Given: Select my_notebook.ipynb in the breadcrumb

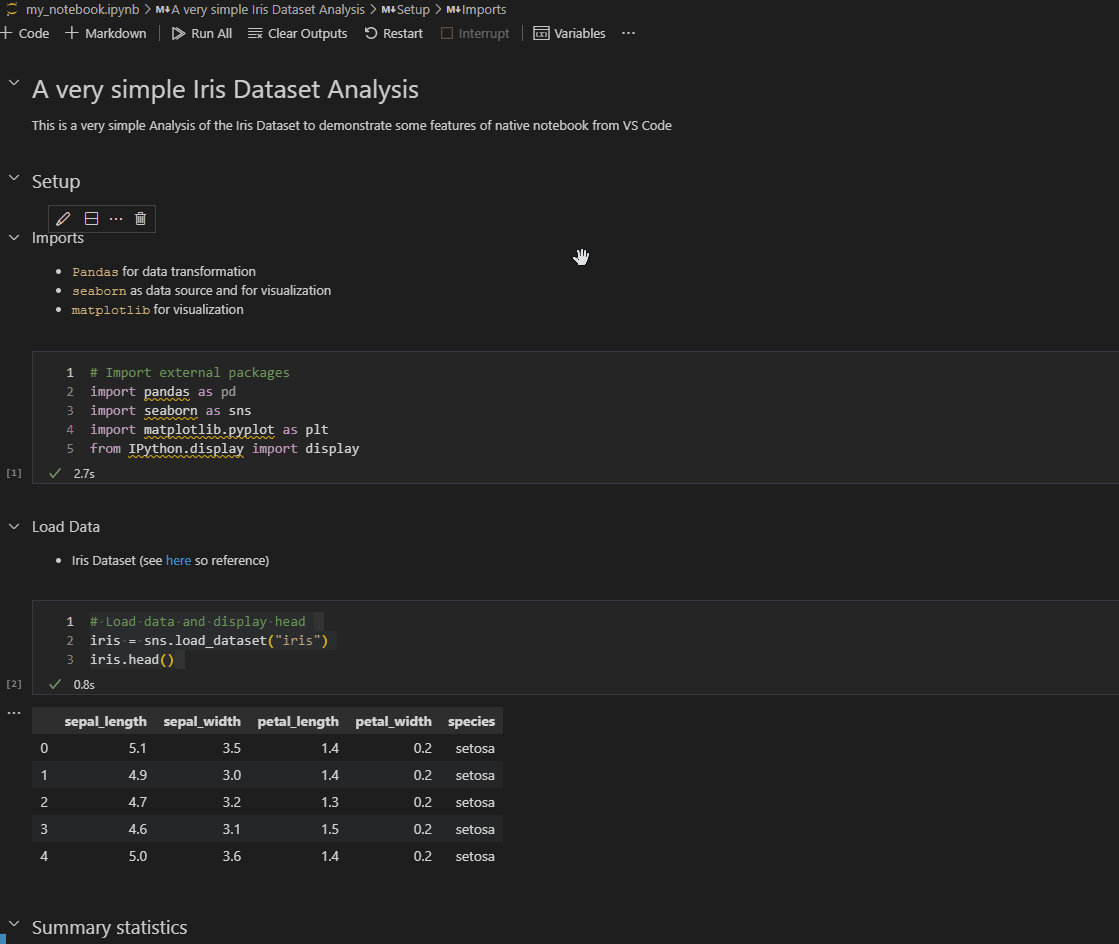Looking at the screenshot, I should point(82,9).
